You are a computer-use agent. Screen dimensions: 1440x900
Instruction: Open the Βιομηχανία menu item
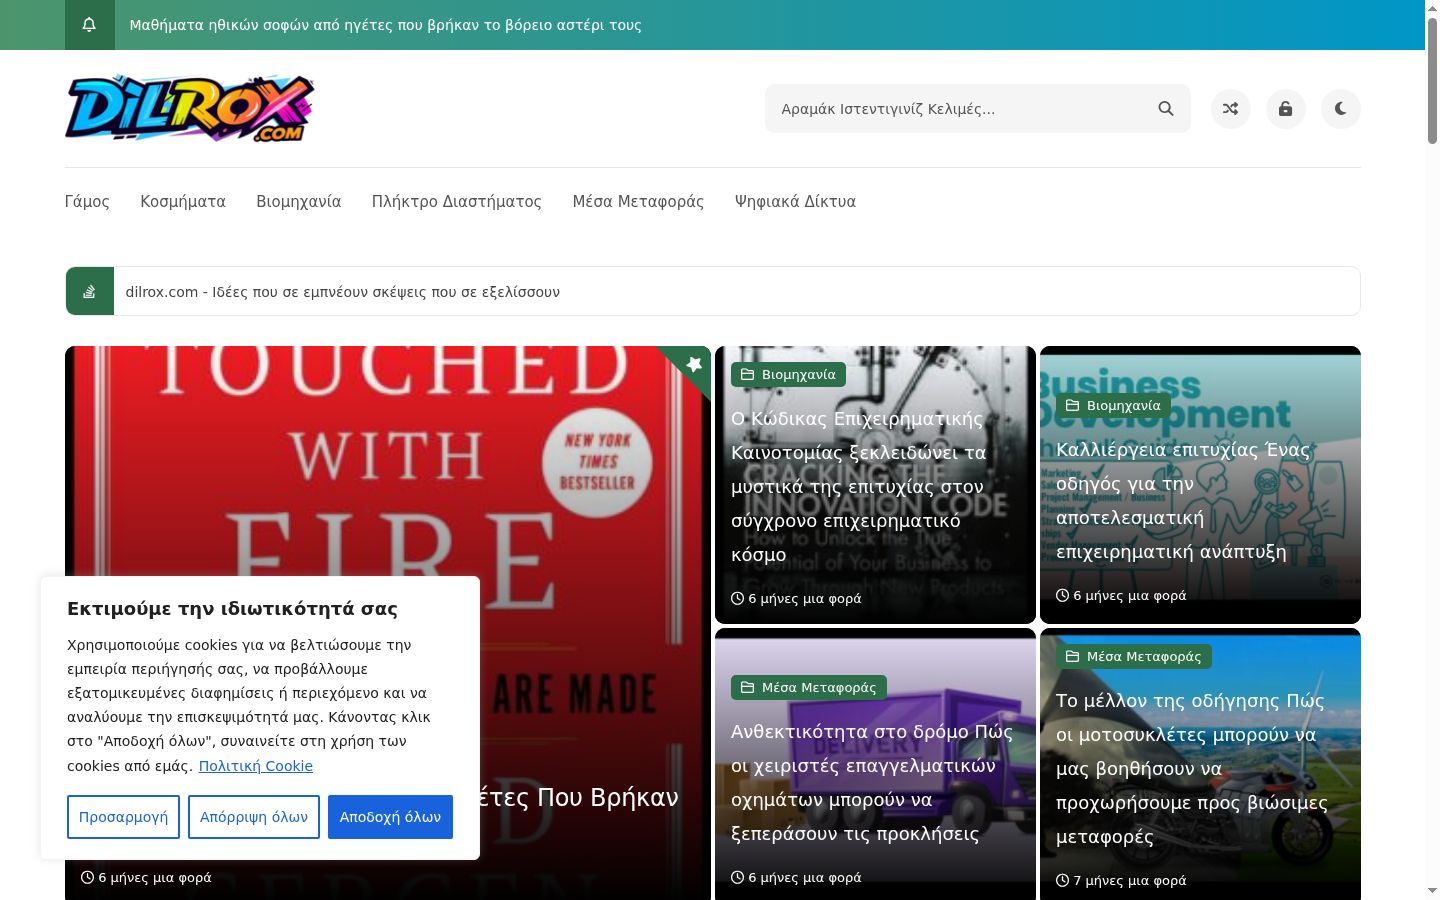299,202
